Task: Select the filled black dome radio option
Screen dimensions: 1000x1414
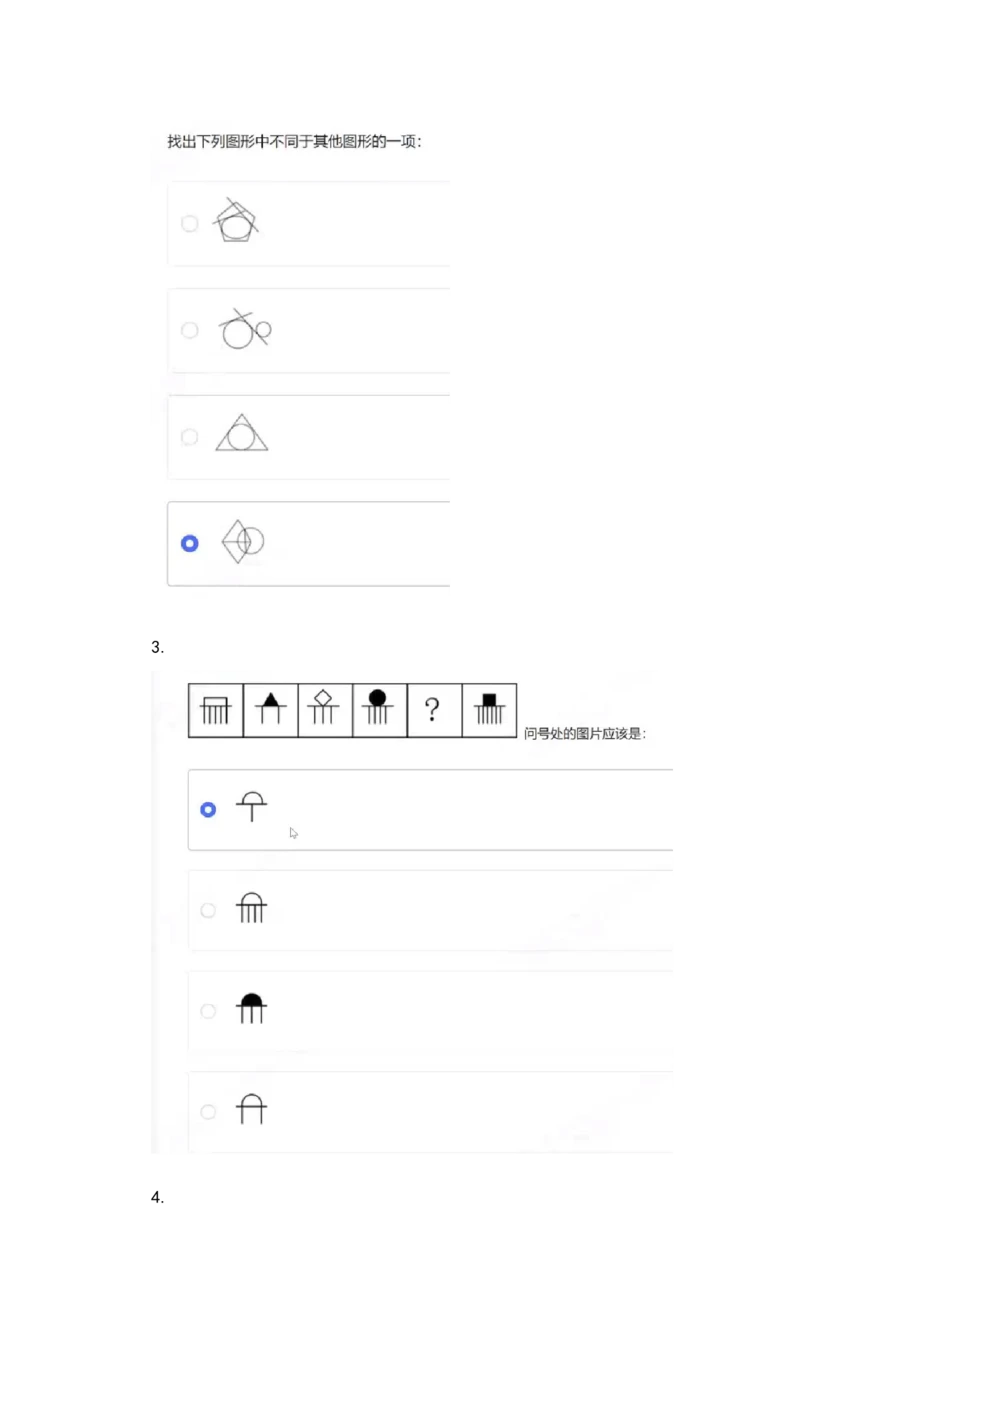Action: (x=208, y=1011)
